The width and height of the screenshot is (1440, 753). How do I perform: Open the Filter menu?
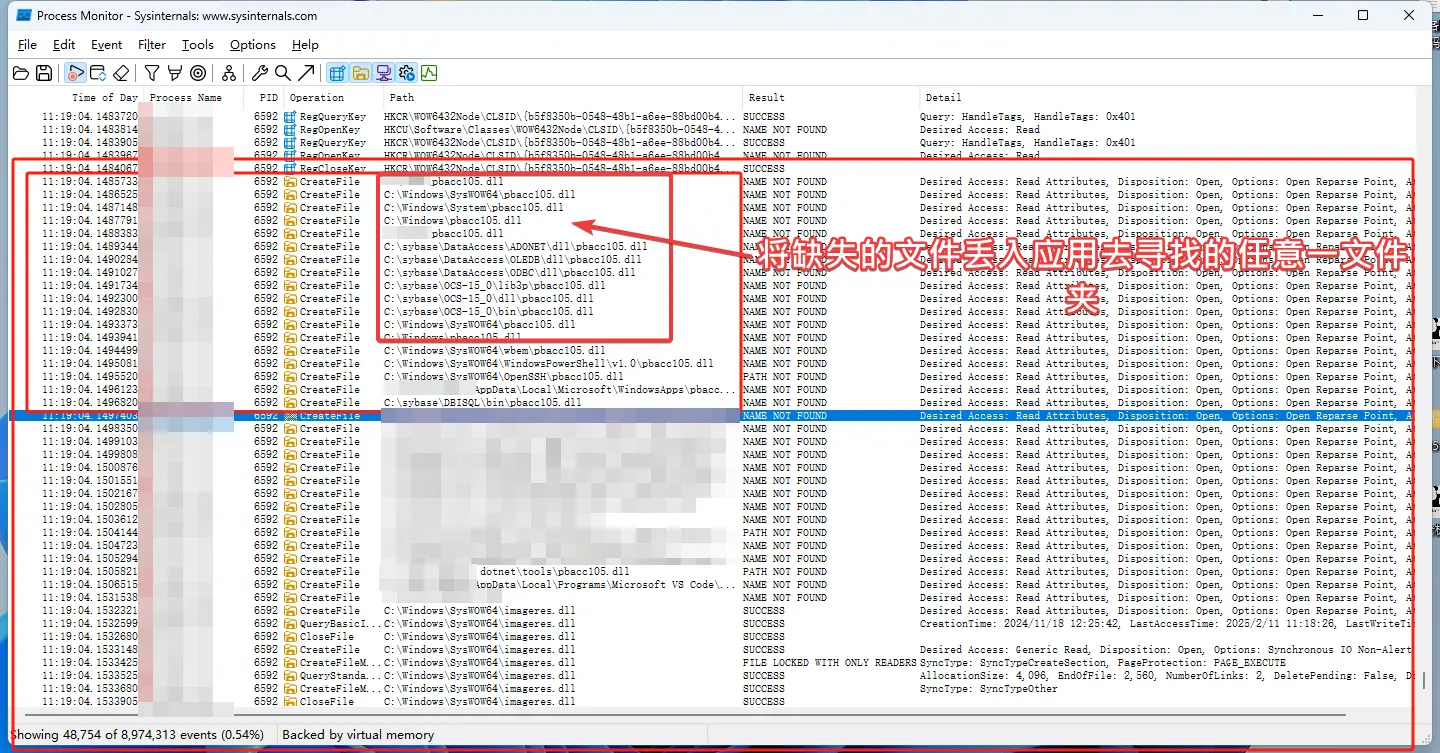[x=152, y=45]
